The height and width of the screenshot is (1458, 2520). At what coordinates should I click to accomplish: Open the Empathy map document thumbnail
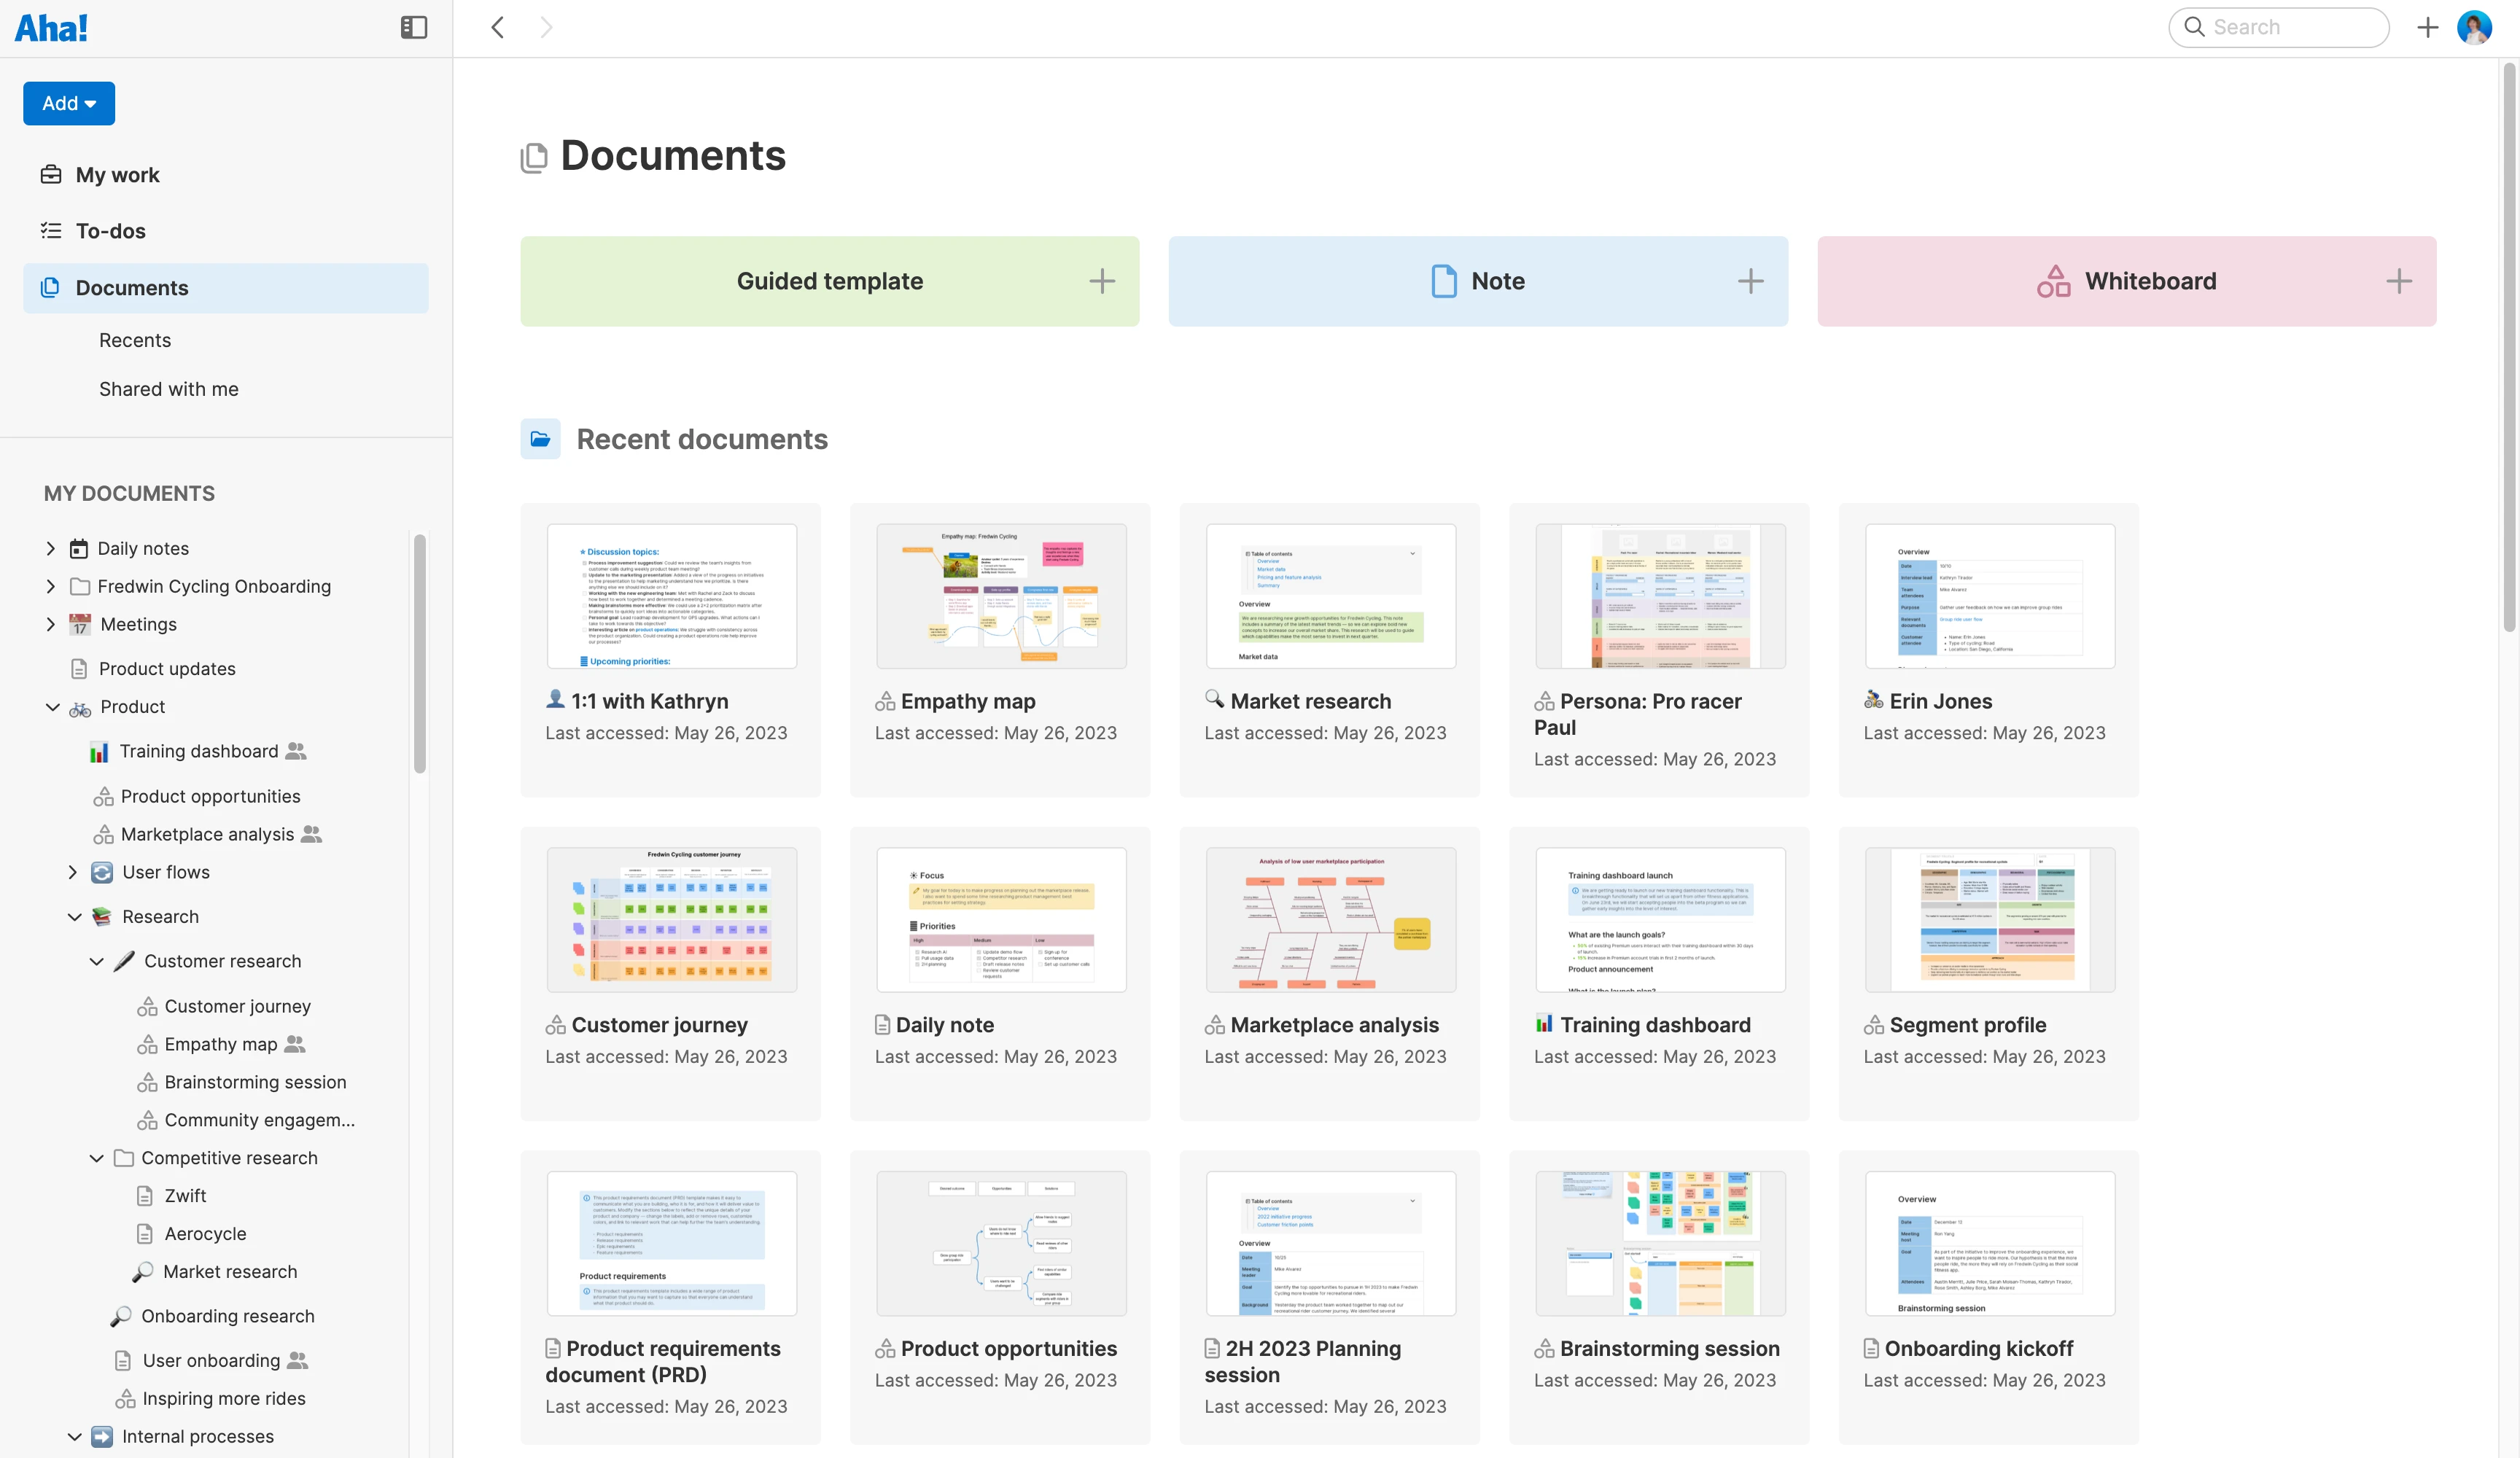click(1001, 596)
